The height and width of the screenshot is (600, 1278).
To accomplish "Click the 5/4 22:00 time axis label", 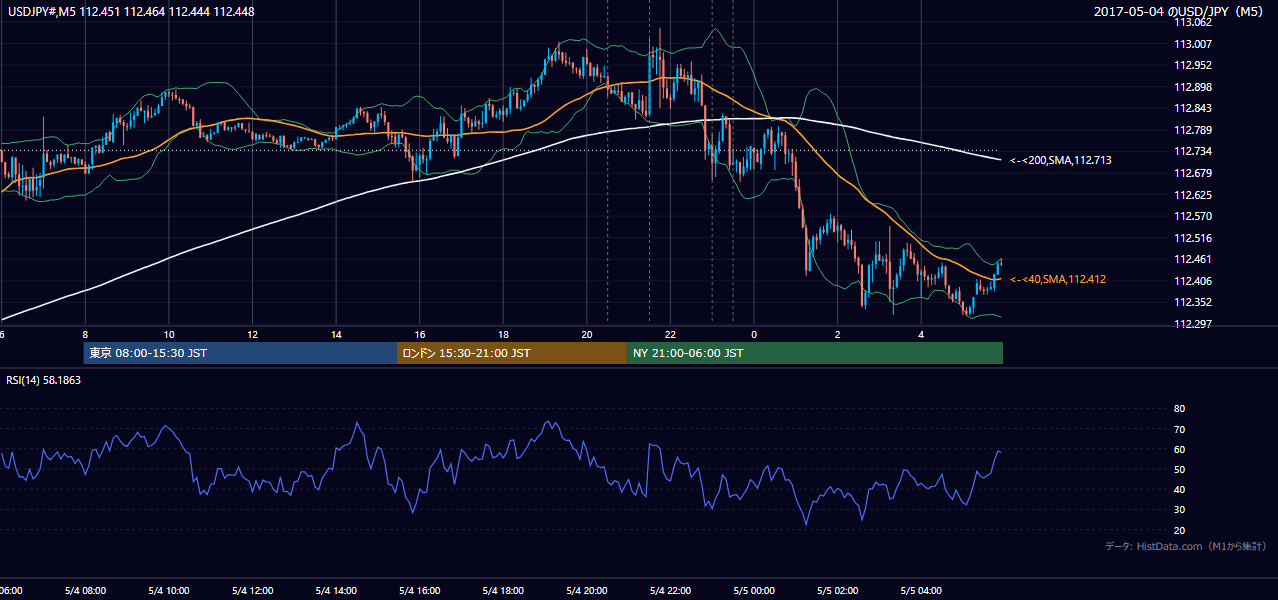I will tap(670, 591).
